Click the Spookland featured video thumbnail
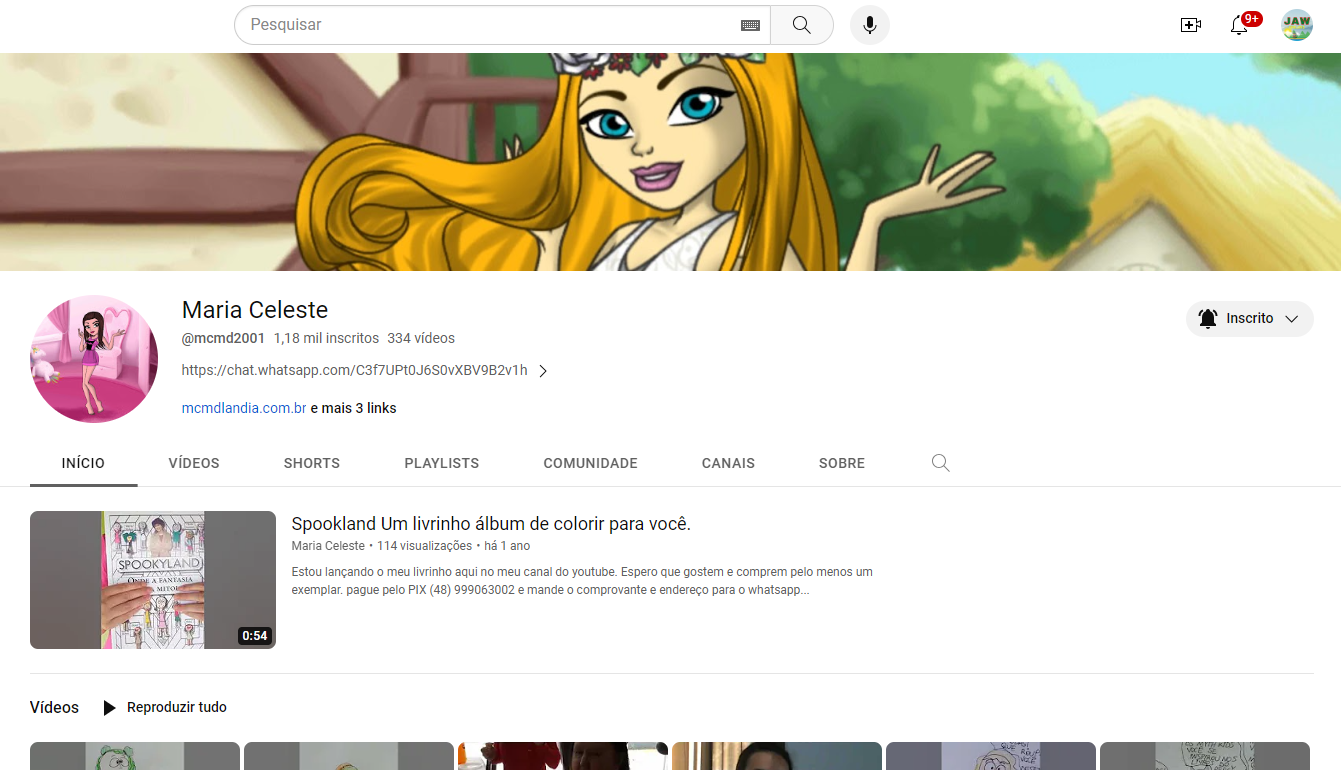Viewport: 1341px width, 770px height. (x=153, y=580)
